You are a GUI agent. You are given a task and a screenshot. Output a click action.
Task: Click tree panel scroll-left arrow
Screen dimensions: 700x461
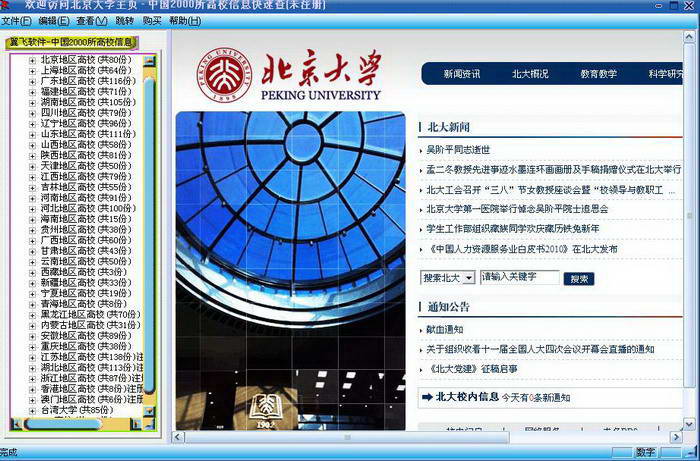(17, 424)
